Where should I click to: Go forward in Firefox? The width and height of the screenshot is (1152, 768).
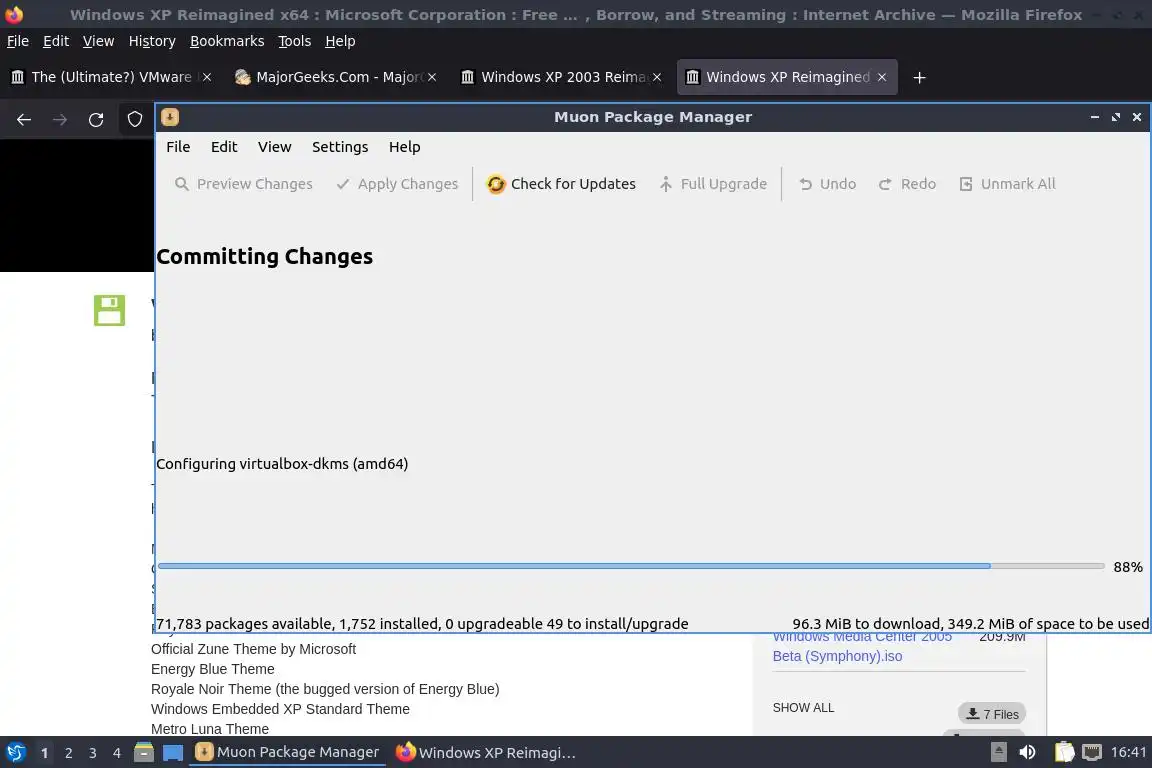point(60,120)
